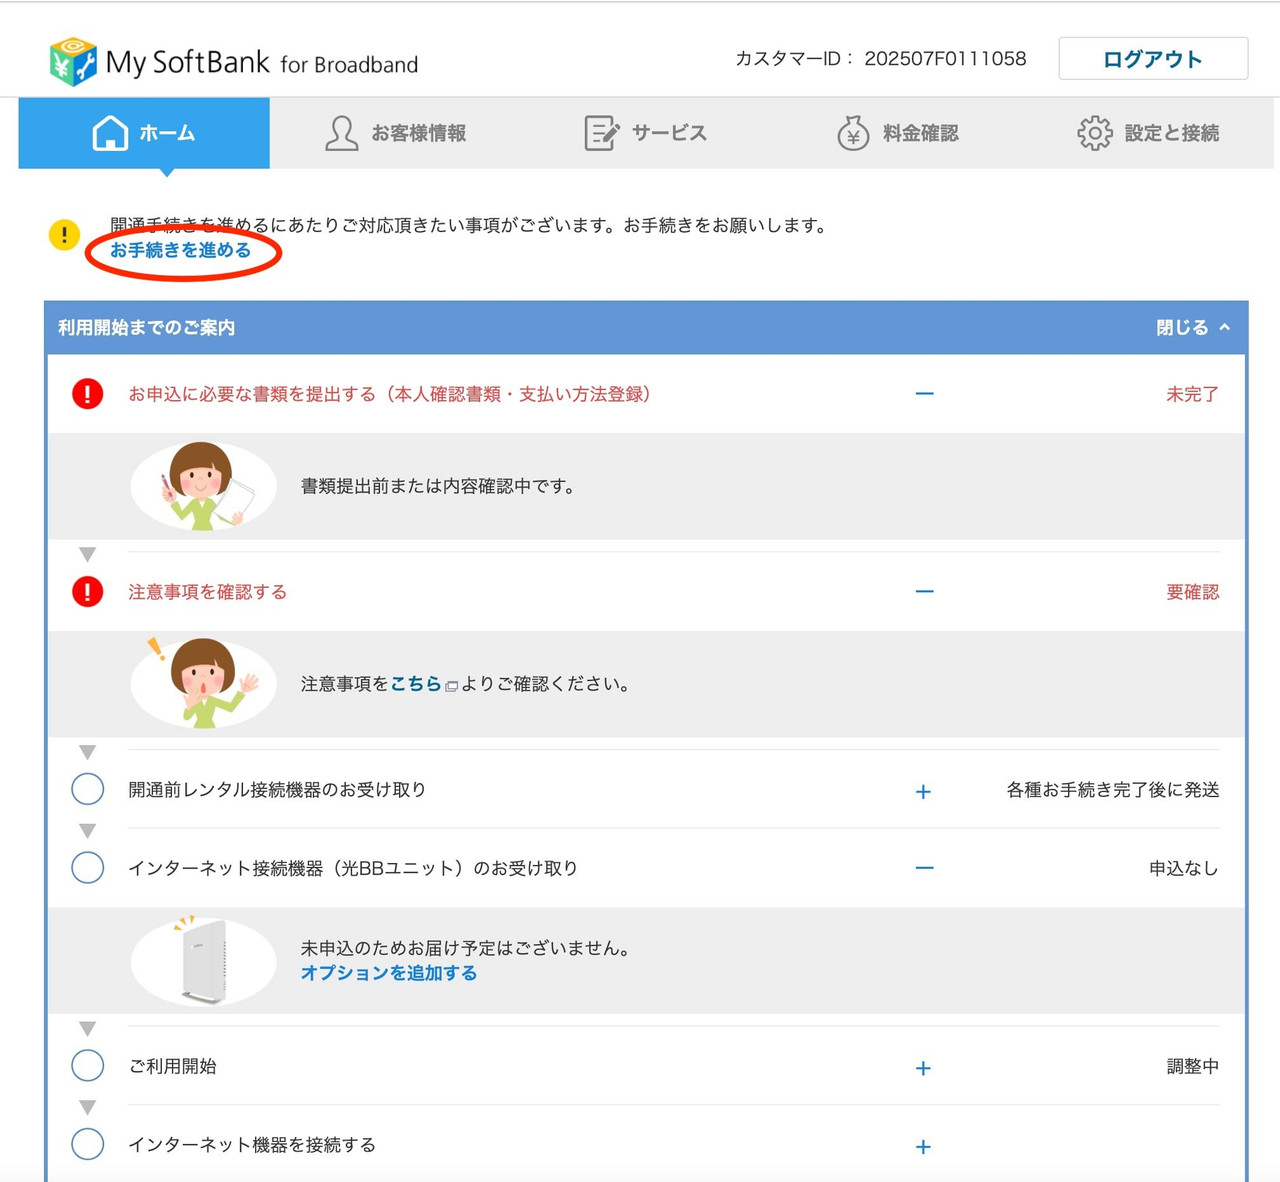Click red alert icon beside 書類を提出する

pos(88,394)
